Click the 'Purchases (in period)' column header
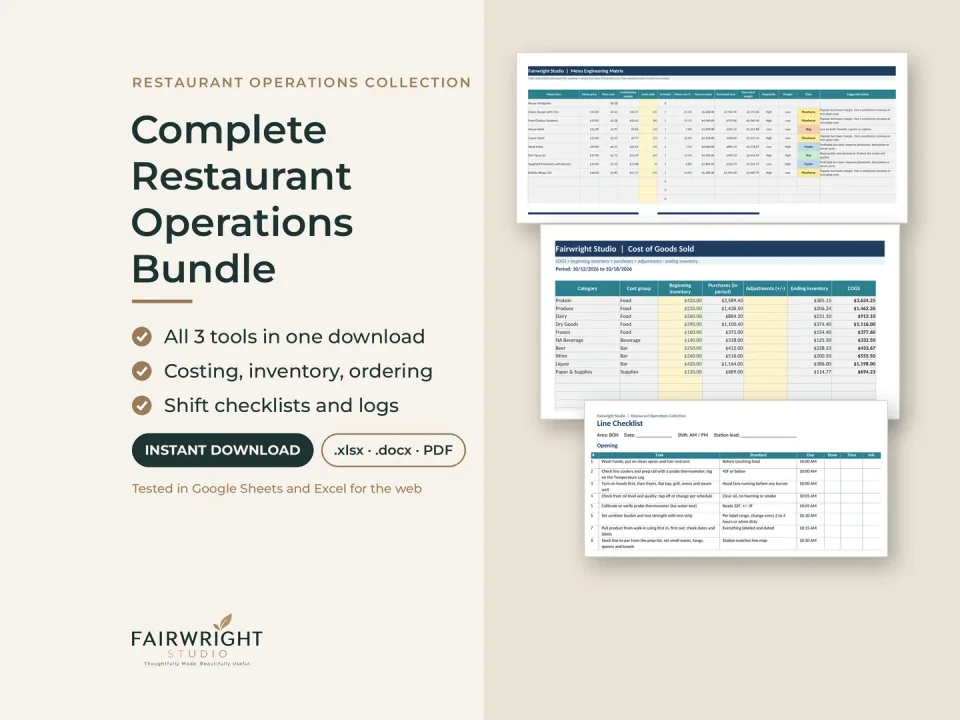The height and width of the screenshot is (720, 960). (722, 288)
